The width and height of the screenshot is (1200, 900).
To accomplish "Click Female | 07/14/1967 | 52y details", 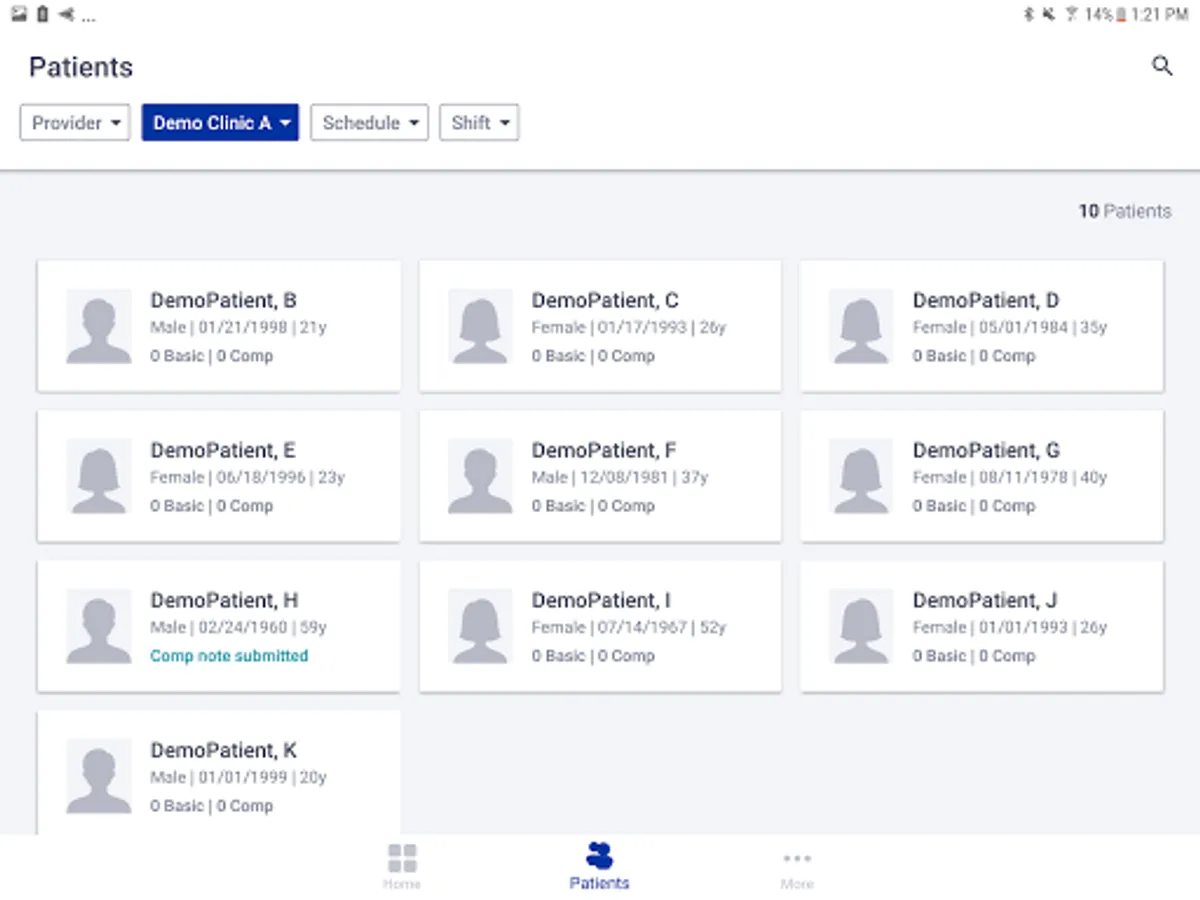I will [628, 627].
